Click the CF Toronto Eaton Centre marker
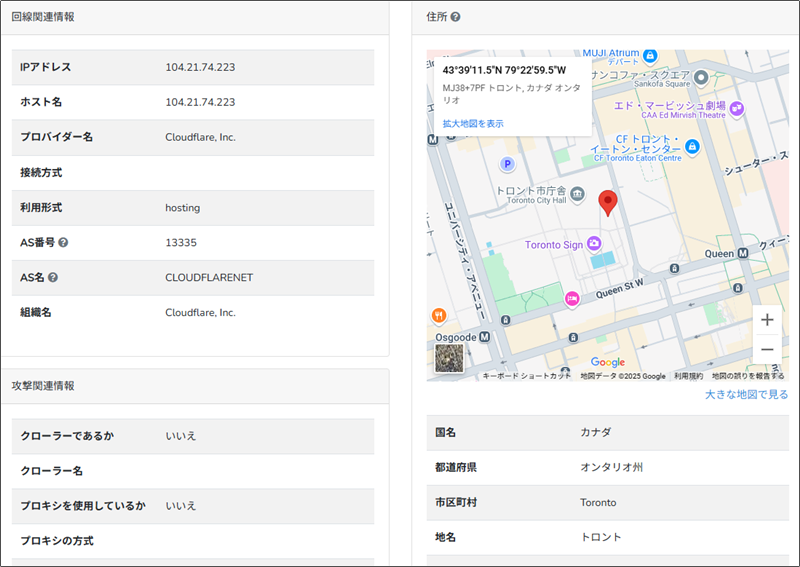 [692, 147]
